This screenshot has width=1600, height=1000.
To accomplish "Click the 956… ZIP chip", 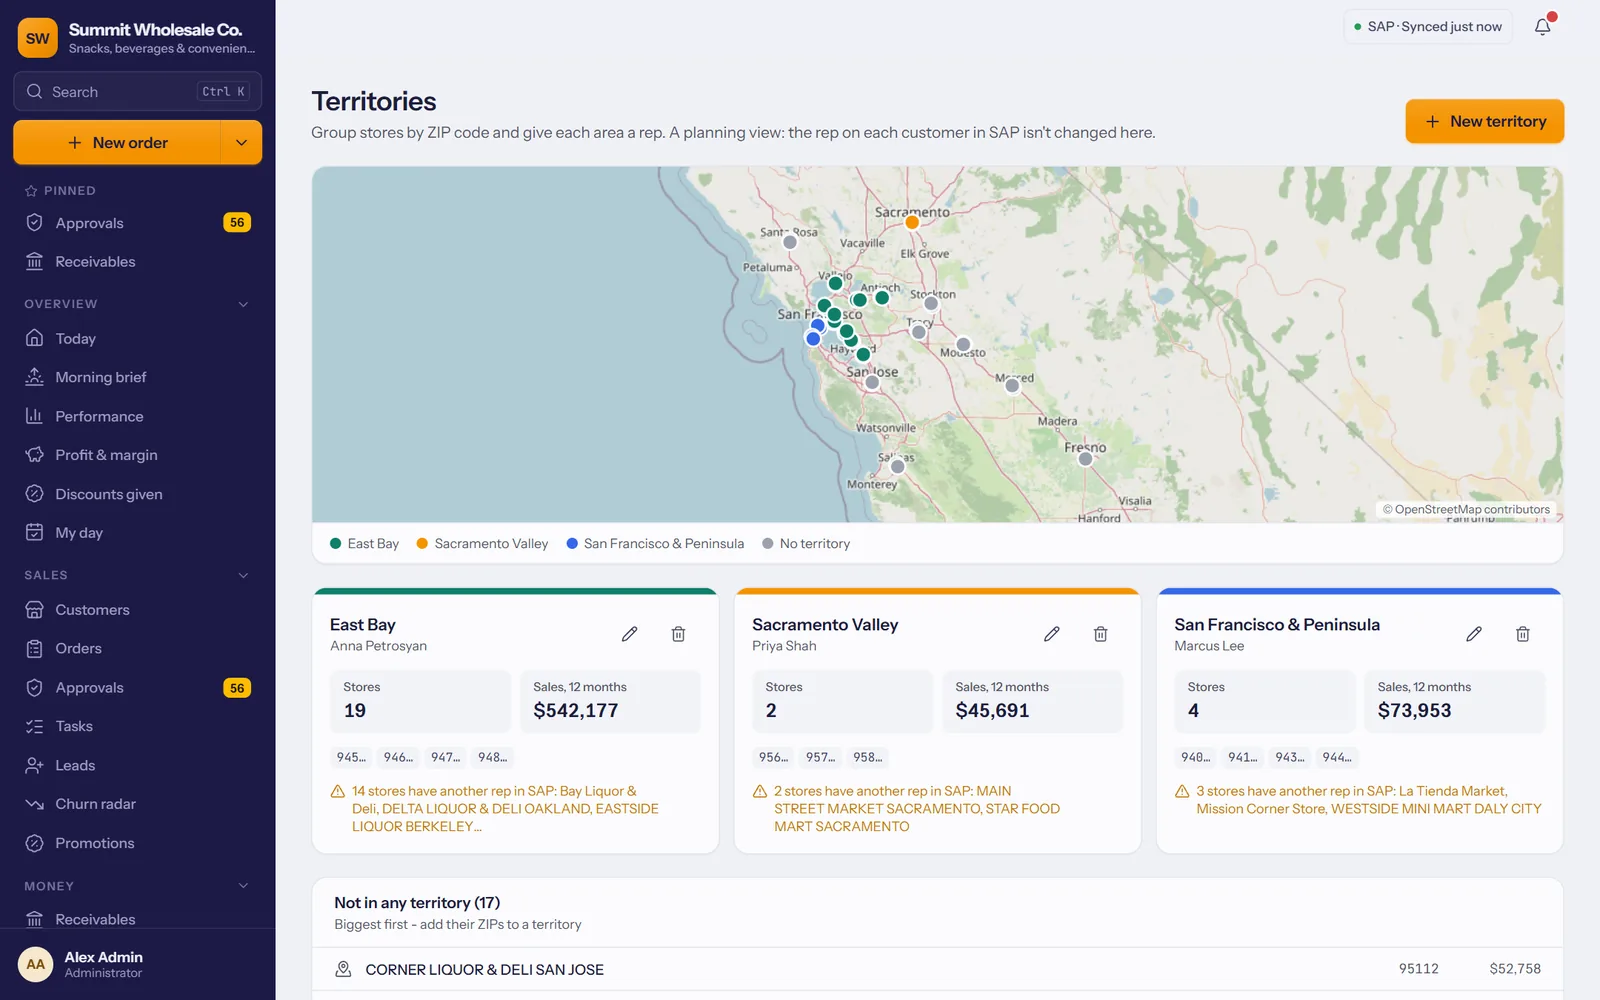I will (x=773, y=757).
